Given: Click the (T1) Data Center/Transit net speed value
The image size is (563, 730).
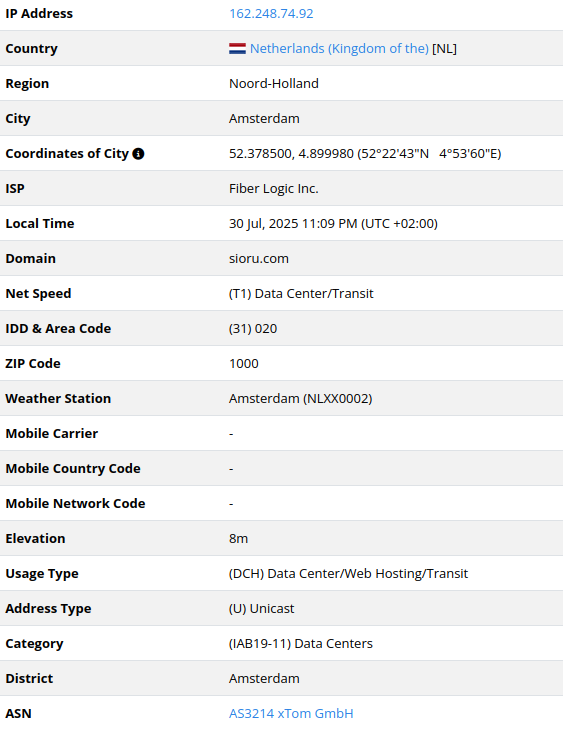Looking at the screenshot, I should coord(301,294).
